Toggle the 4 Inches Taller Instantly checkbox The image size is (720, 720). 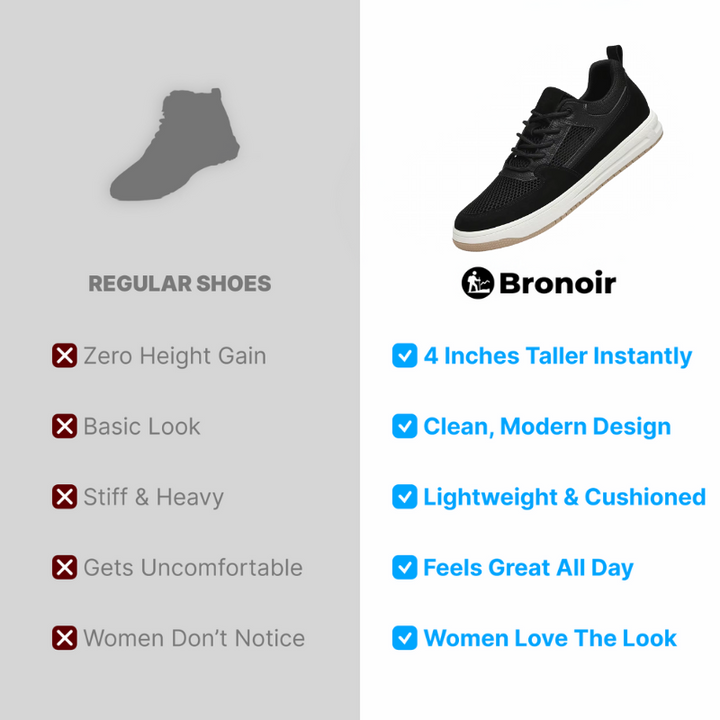(x=405, y=355)
